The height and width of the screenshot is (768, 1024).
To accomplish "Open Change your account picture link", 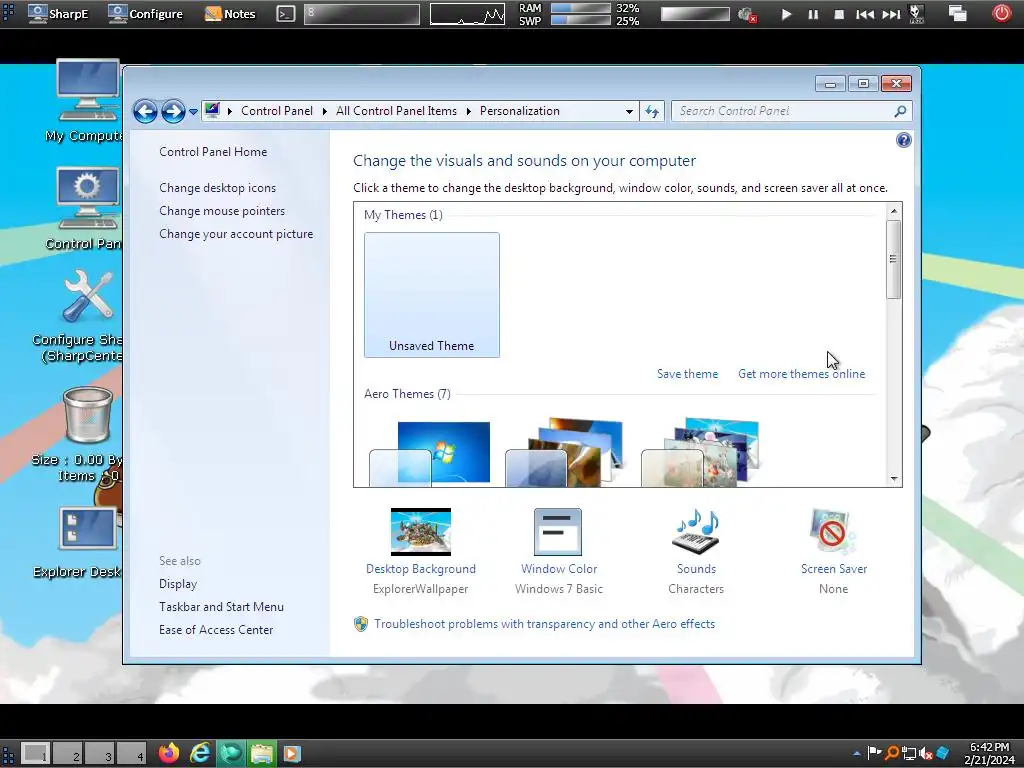I will click(x=236, y=234).
